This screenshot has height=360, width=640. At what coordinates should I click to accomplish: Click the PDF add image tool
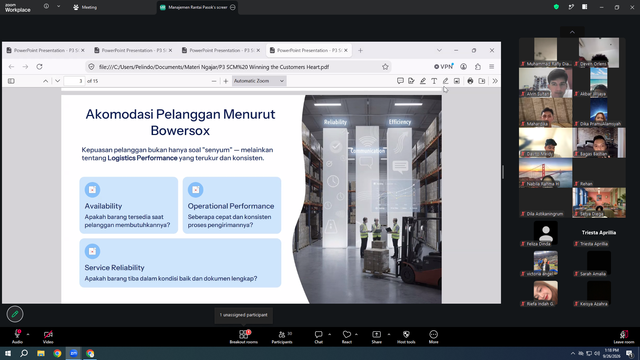[x=457, y=81]
